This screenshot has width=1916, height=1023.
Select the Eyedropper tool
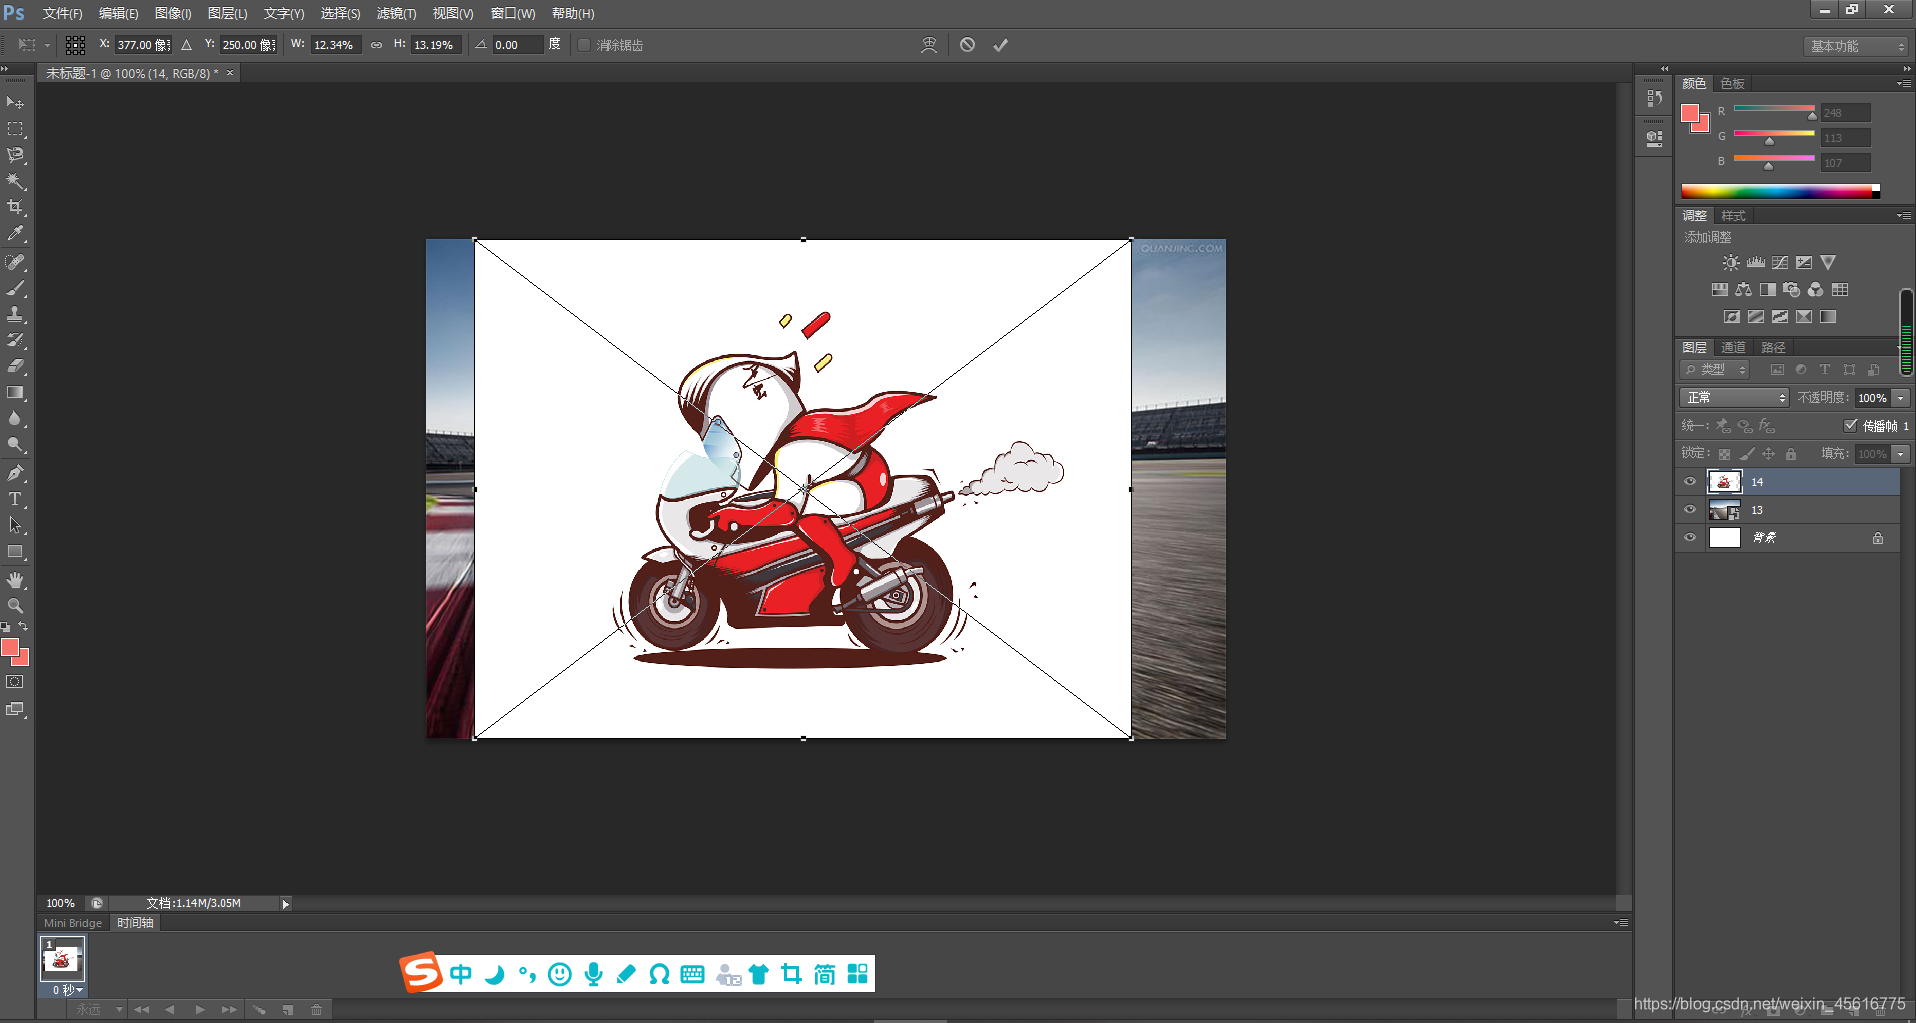(15, 233)
